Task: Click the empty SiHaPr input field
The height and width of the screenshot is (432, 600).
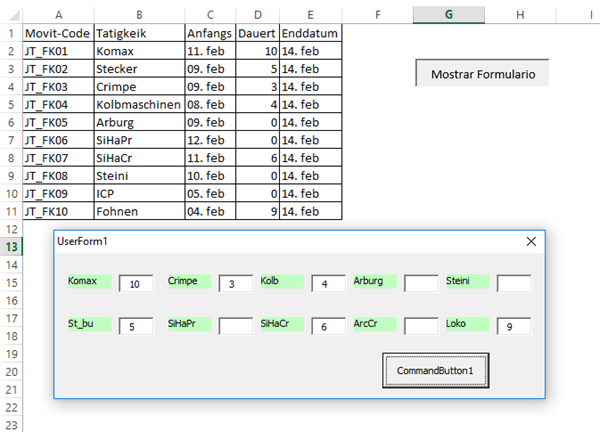Action: pos(236,326)
